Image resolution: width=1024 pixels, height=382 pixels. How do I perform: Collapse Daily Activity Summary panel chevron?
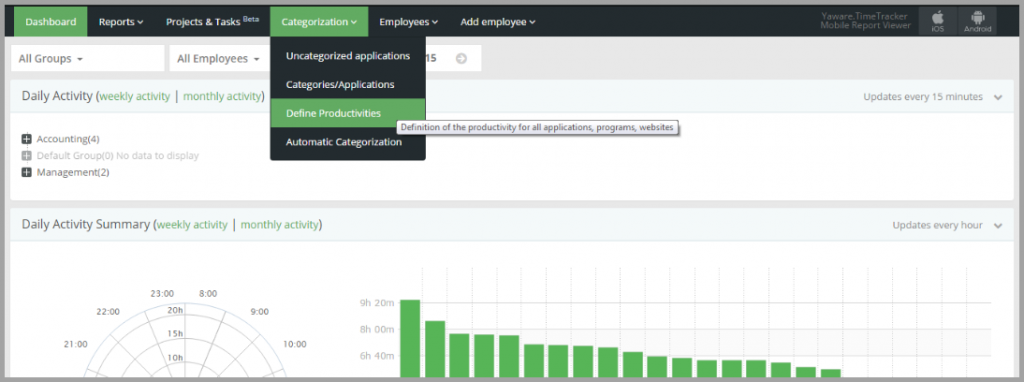[x=998, y=225]
